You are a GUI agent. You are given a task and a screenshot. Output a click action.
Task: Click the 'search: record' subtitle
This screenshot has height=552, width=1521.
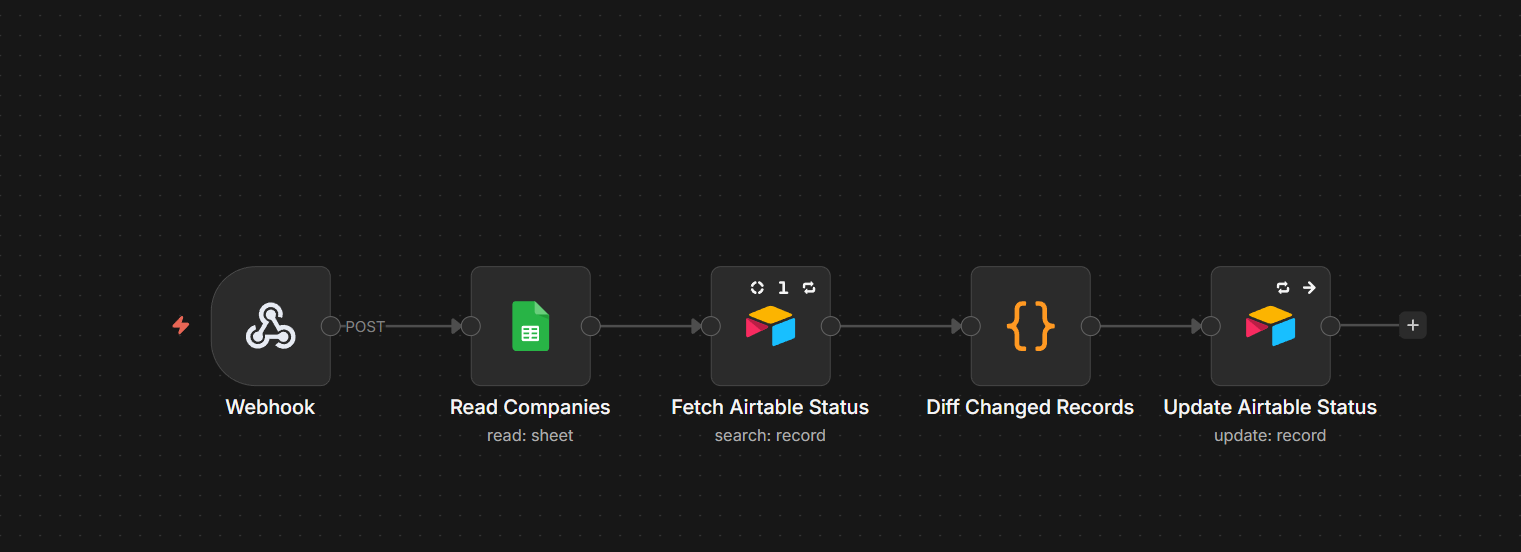point(770,436)
